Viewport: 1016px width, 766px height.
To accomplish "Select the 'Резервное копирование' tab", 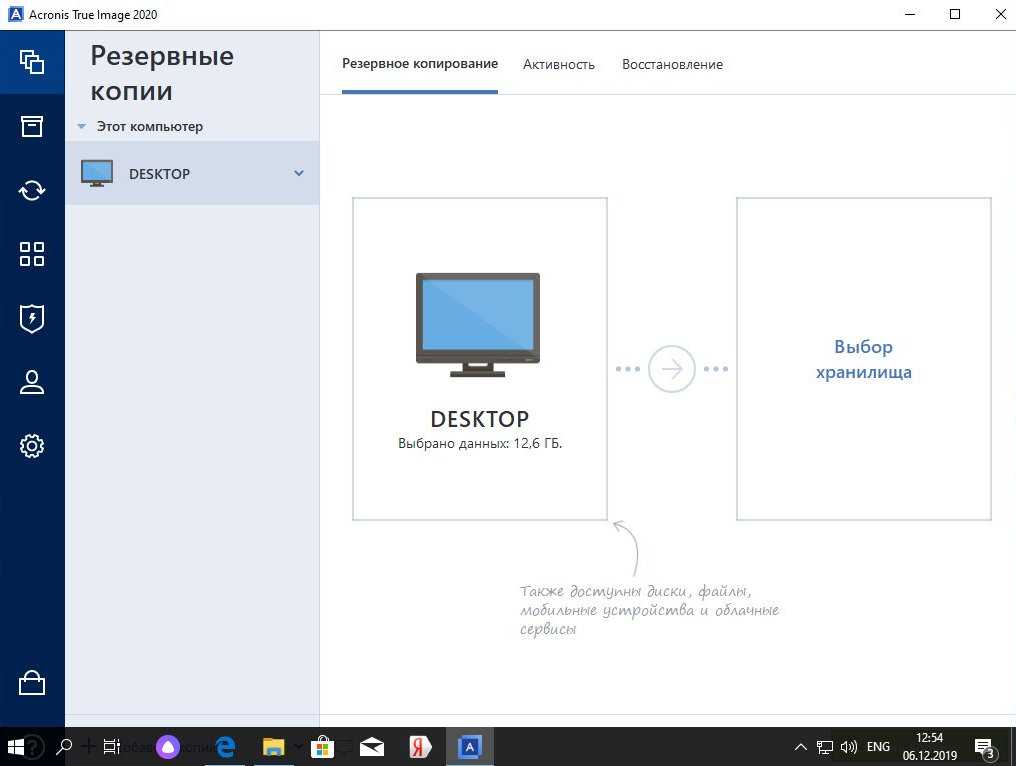I will (419, 64).
